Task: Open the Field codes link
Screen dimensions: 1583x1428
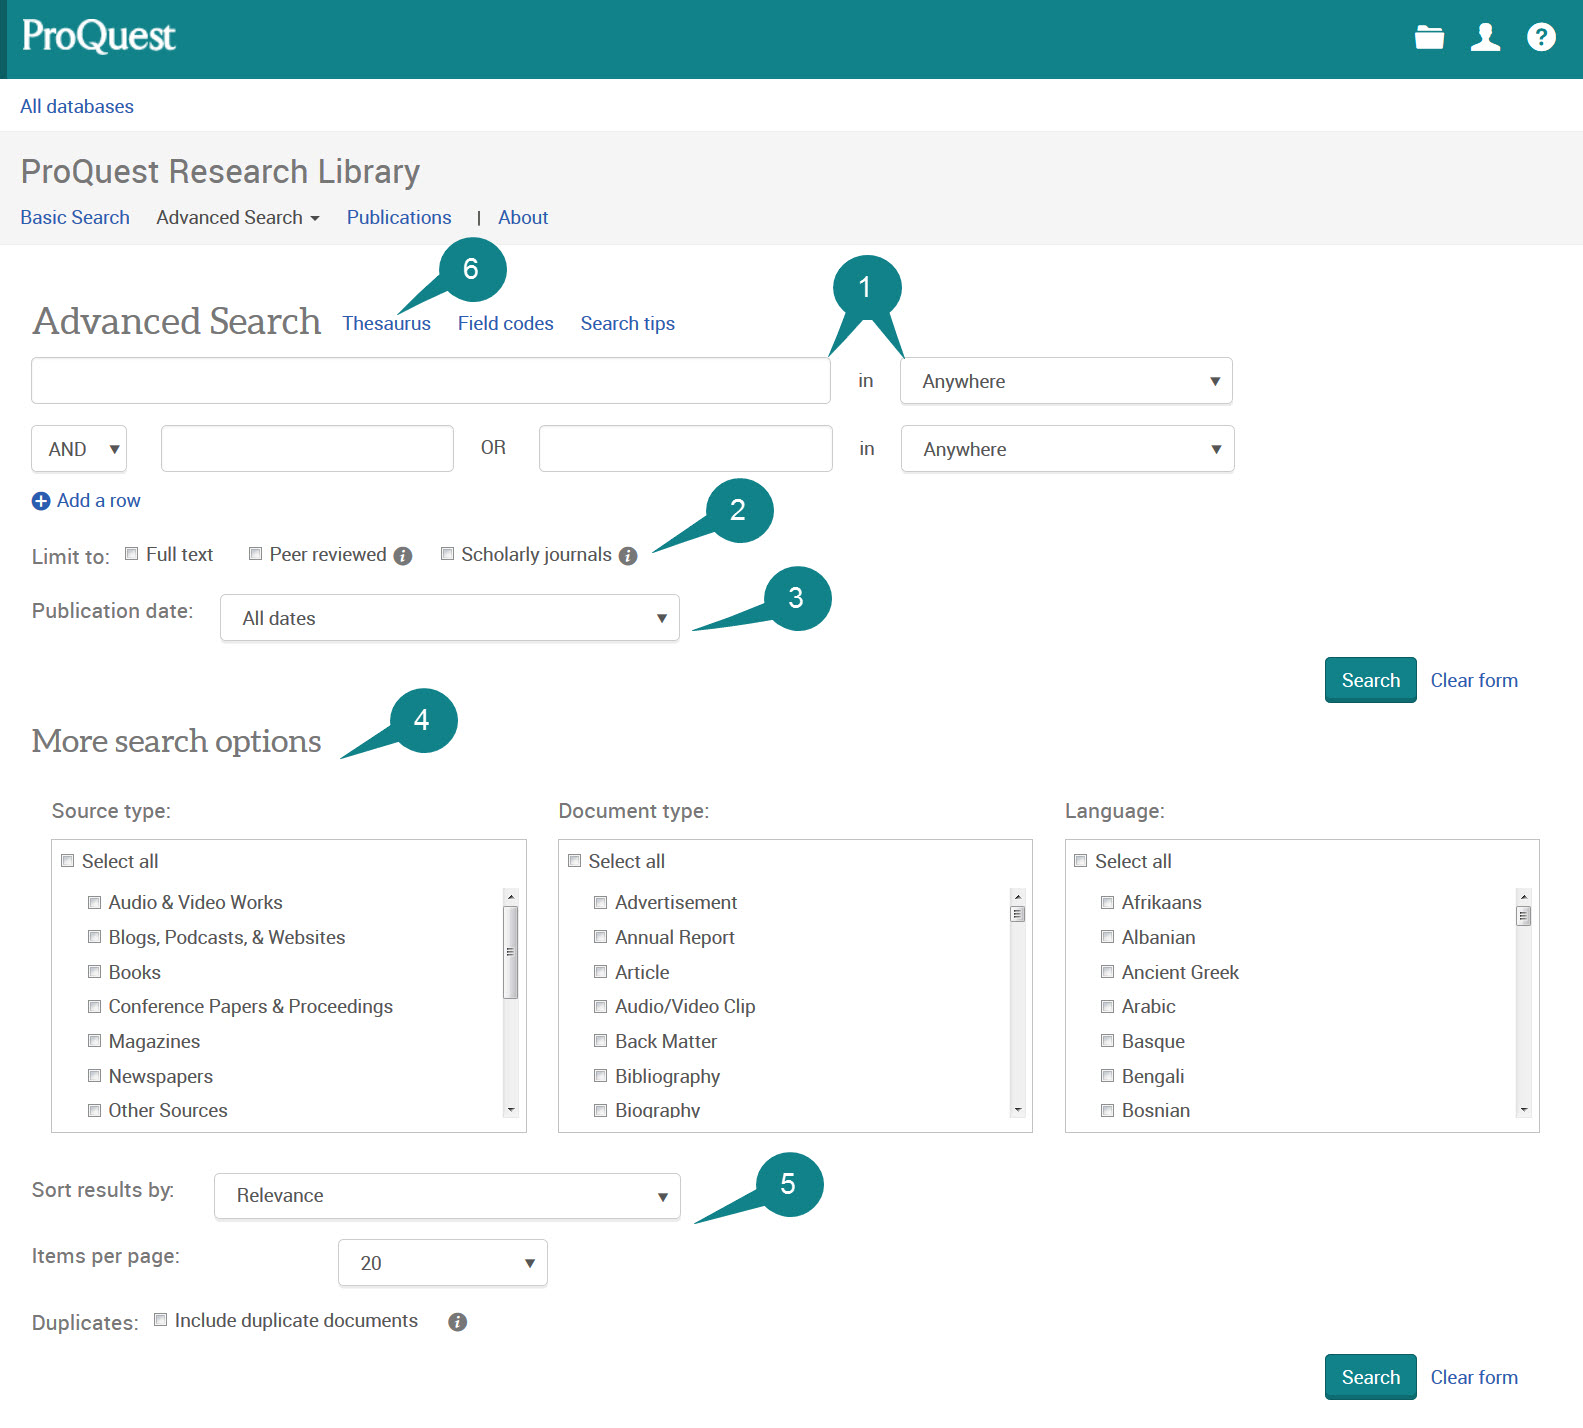Action: 505,323
